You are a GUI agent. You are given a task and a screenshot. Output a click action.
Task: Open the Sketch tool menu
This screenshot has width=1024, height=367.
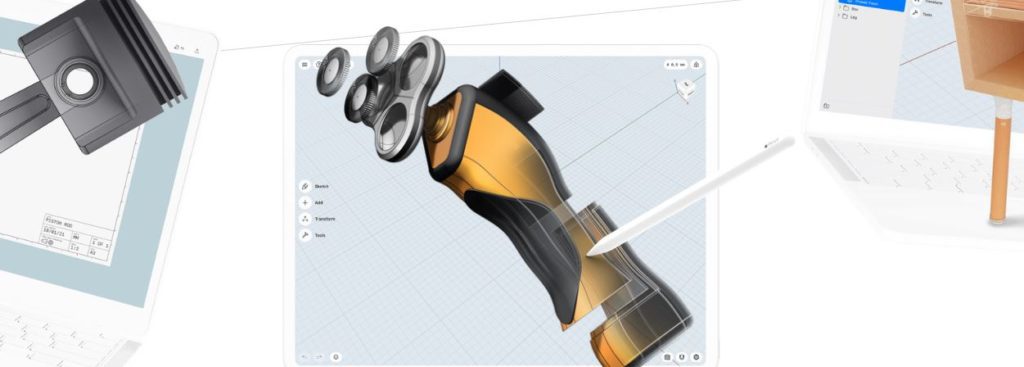(x=315, y=186)
